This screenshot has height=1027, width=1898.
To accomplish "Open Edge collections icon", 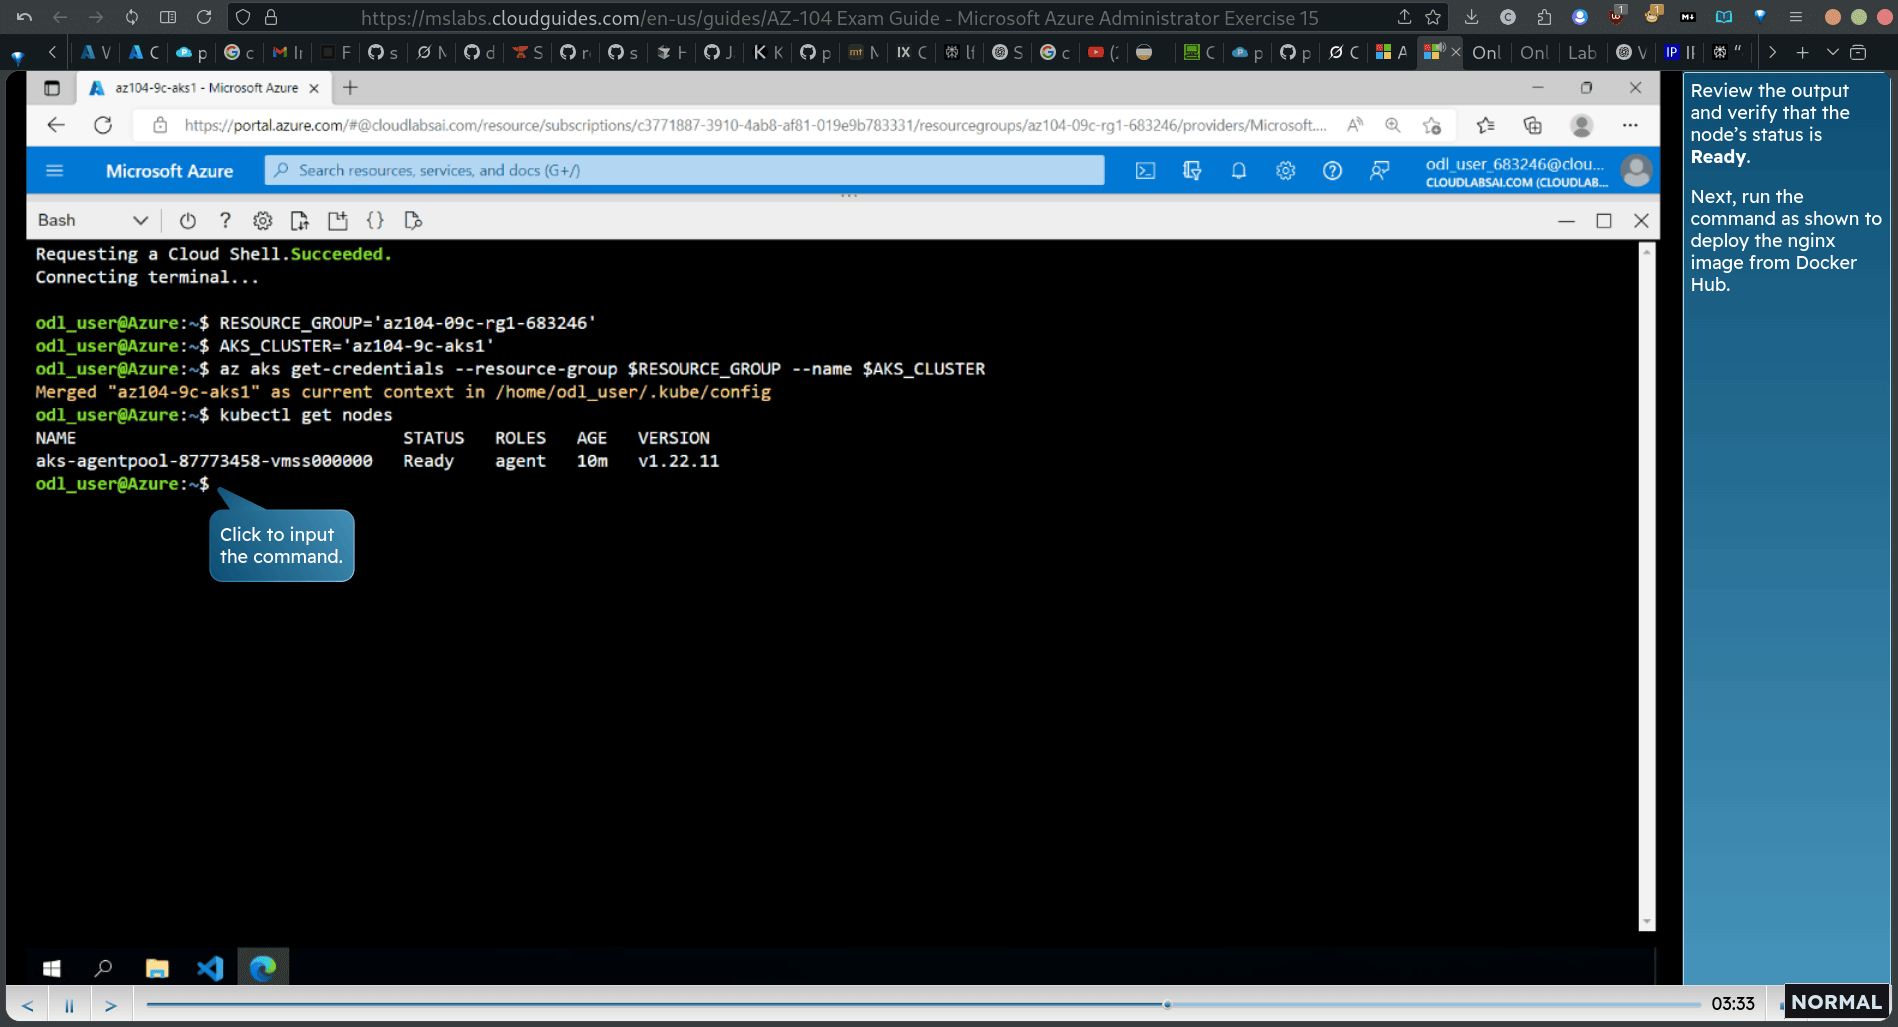I will 1532,125.
